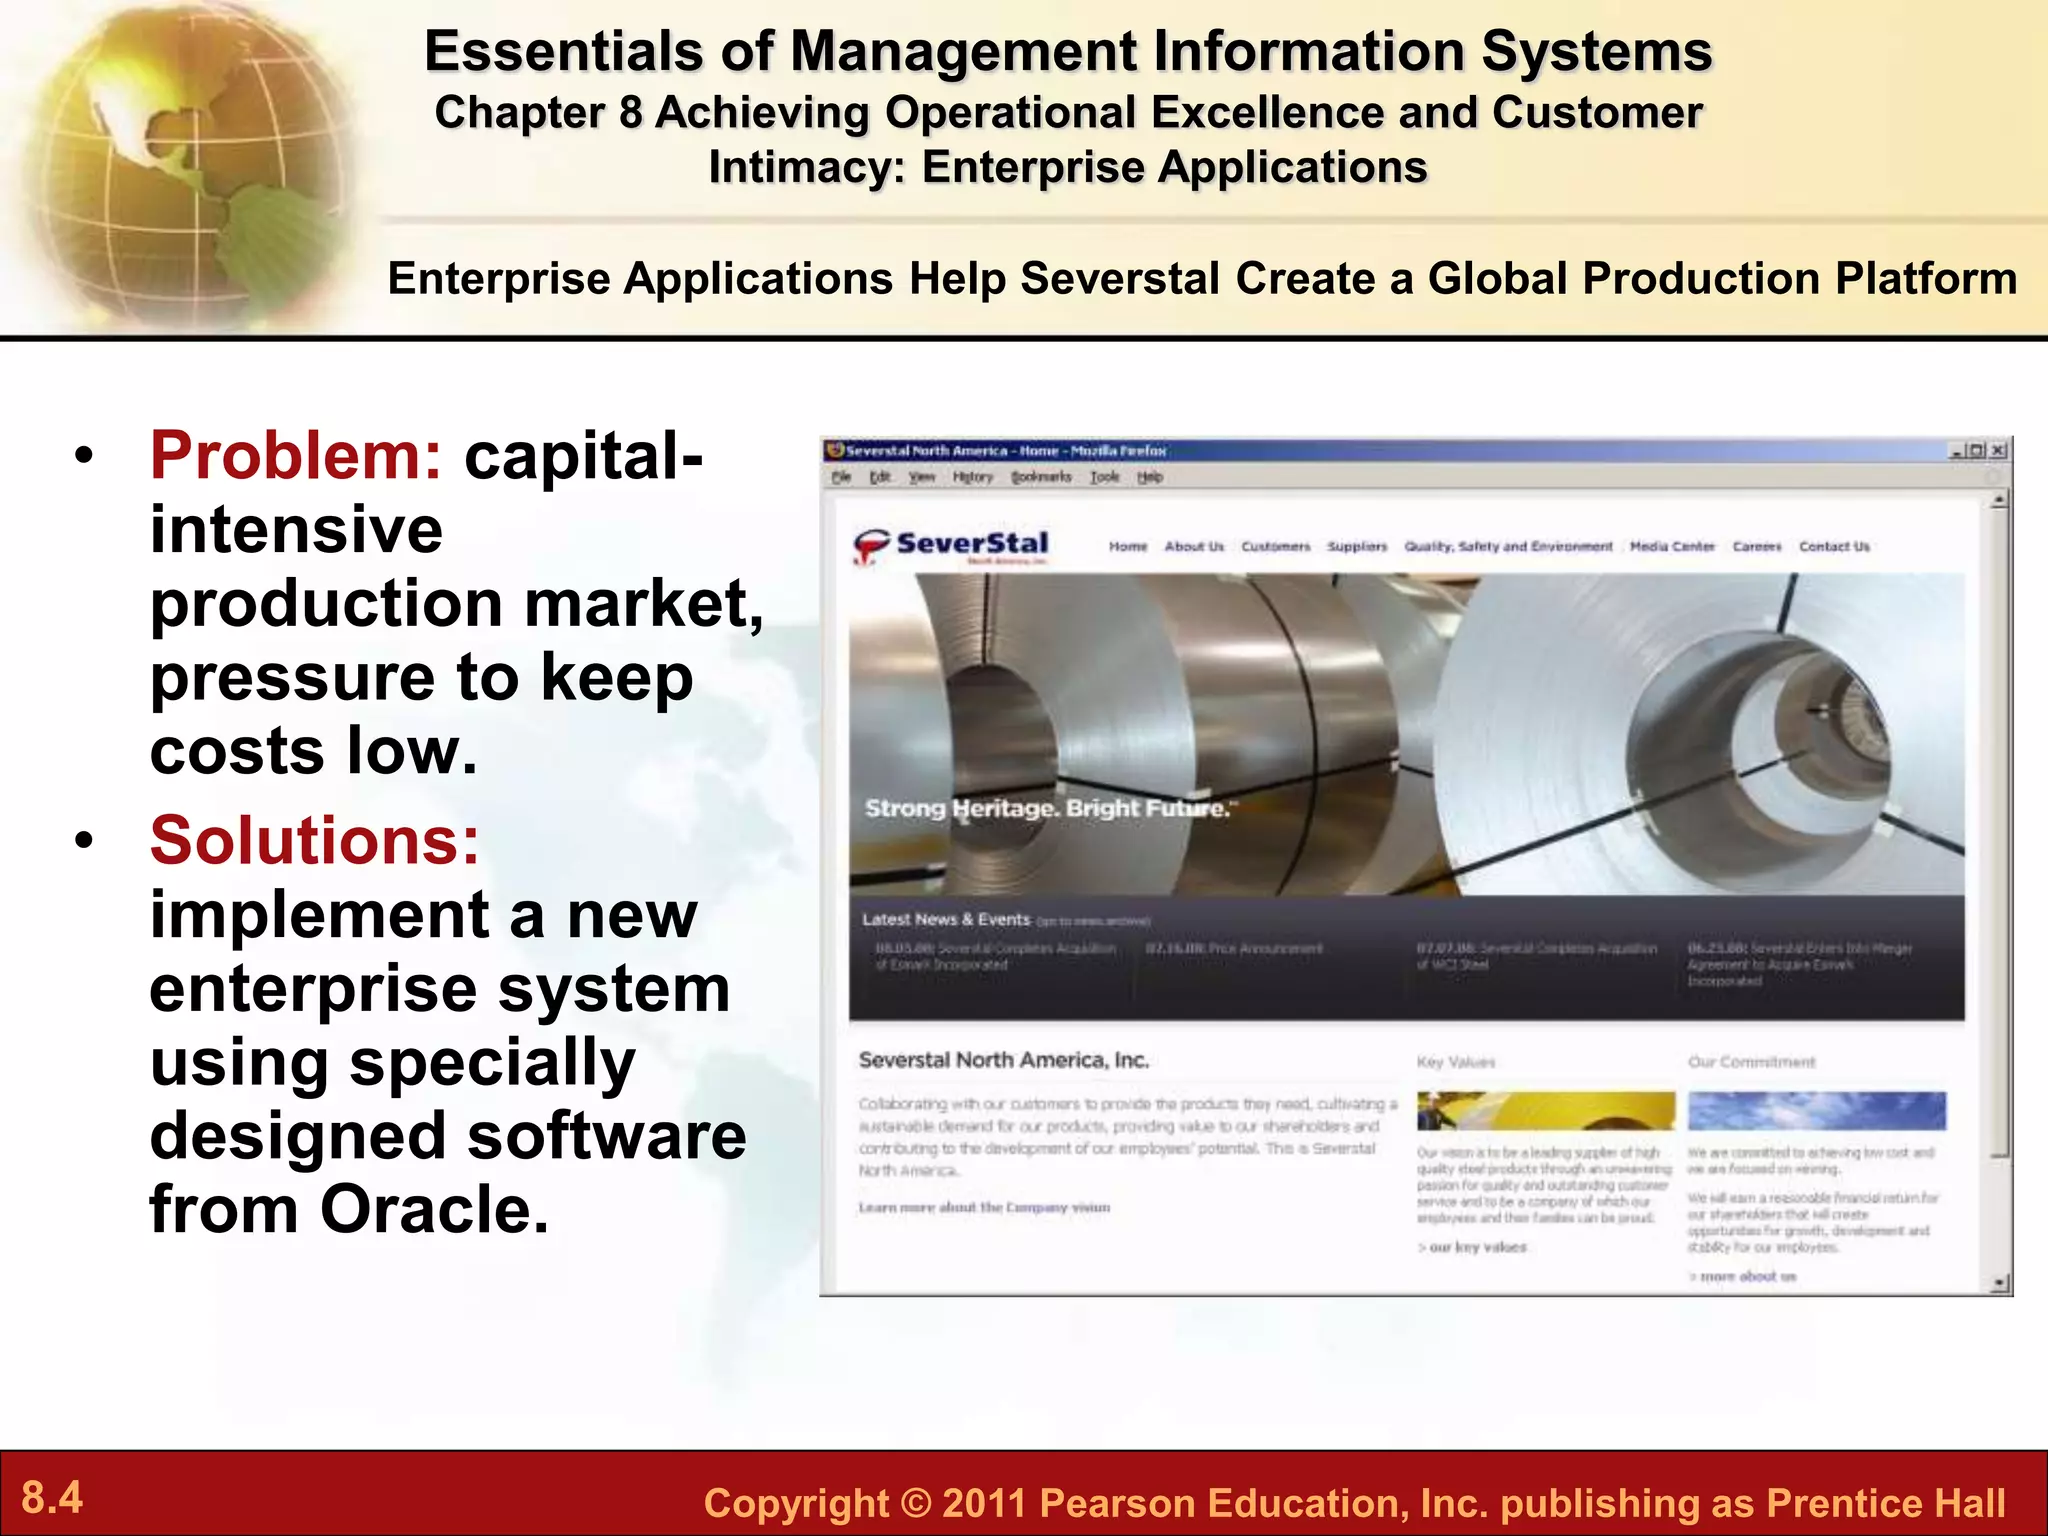This screenshot has height=1536, width=2048.
Task: Click the Firefox icon in the title bar
Action: point(835,450)
